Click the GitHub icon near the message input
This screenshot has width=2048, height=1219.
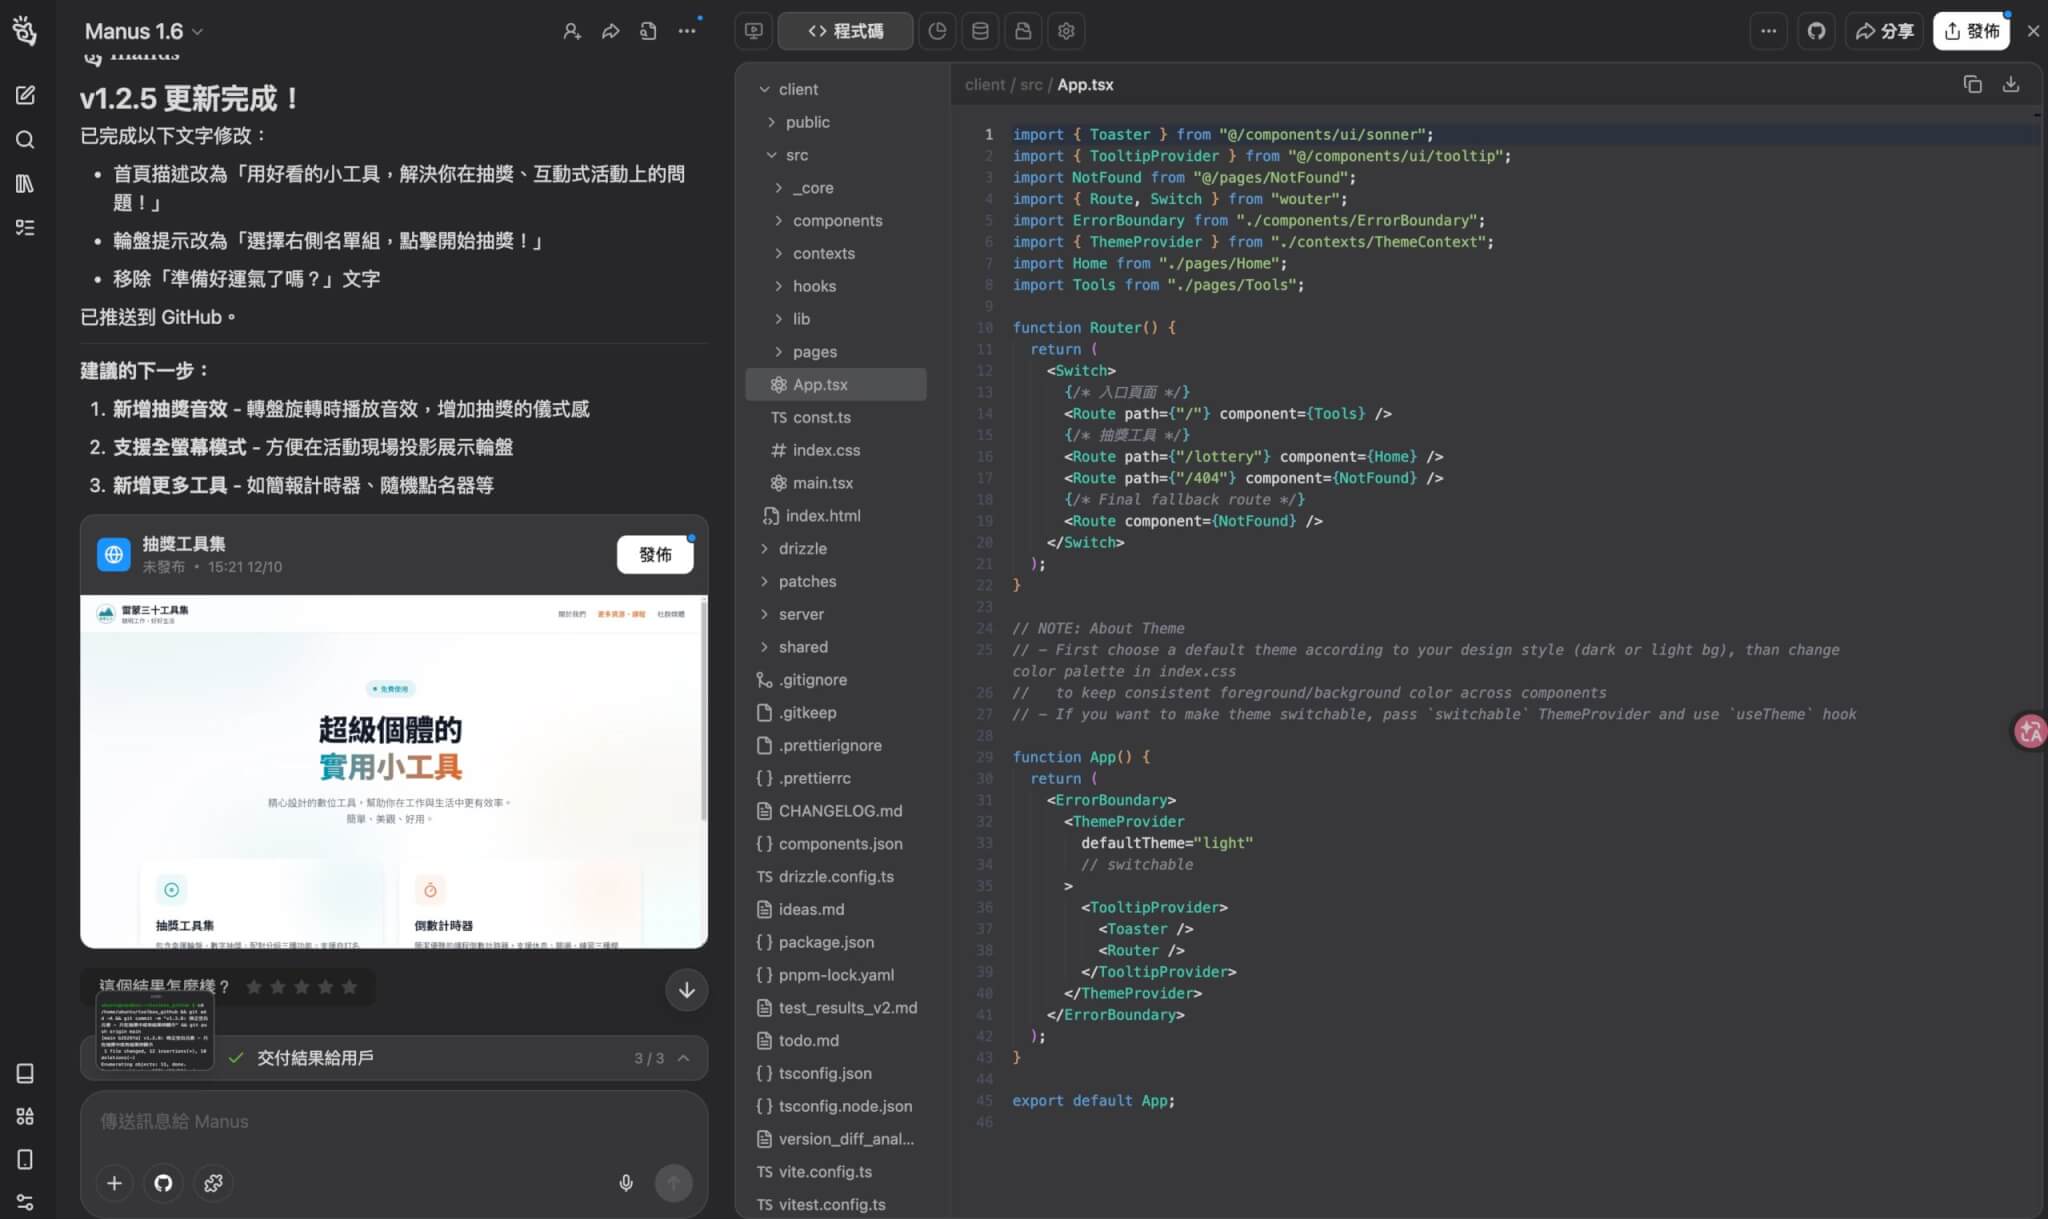[x=163, y=1182]
